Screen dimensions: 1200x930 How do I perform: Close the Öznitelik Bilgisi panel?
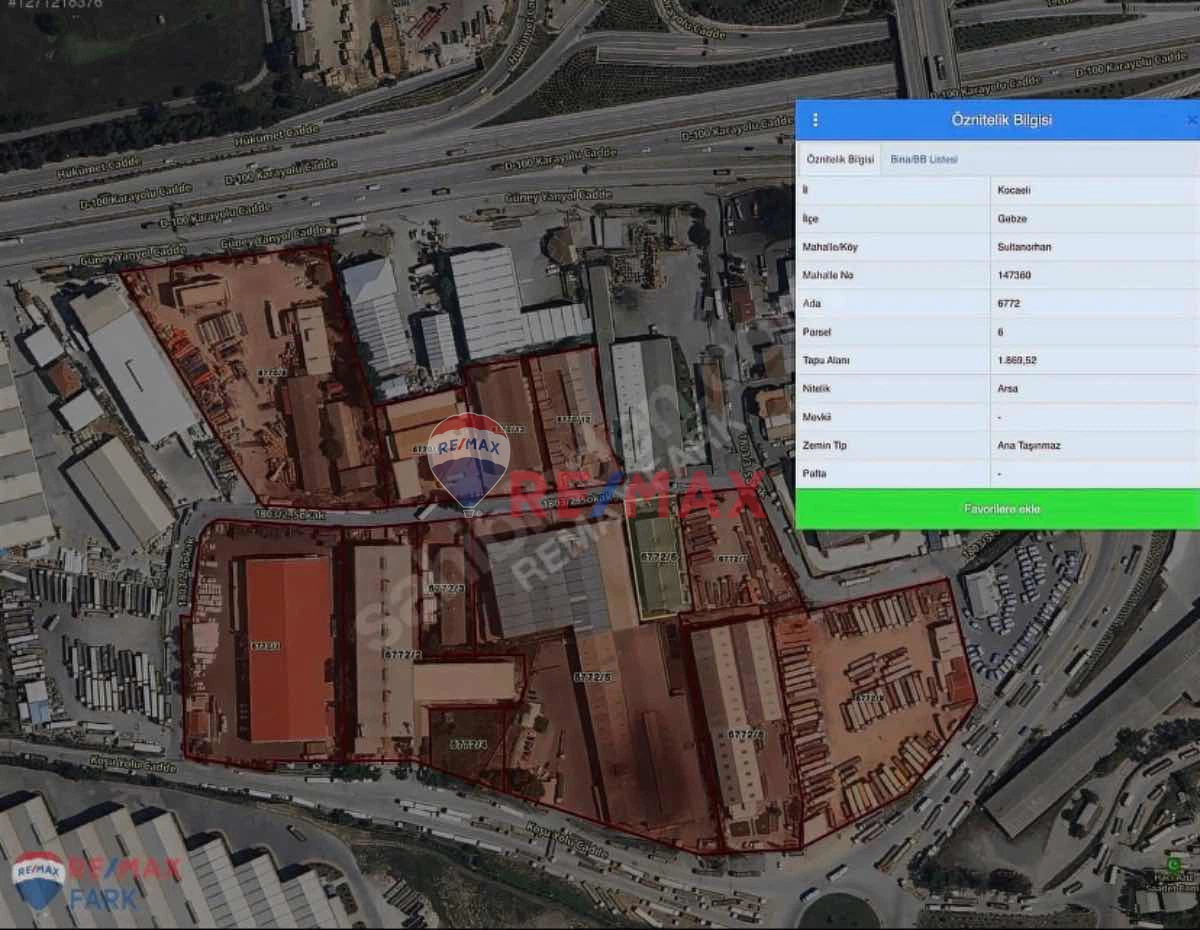(1190, 120)
